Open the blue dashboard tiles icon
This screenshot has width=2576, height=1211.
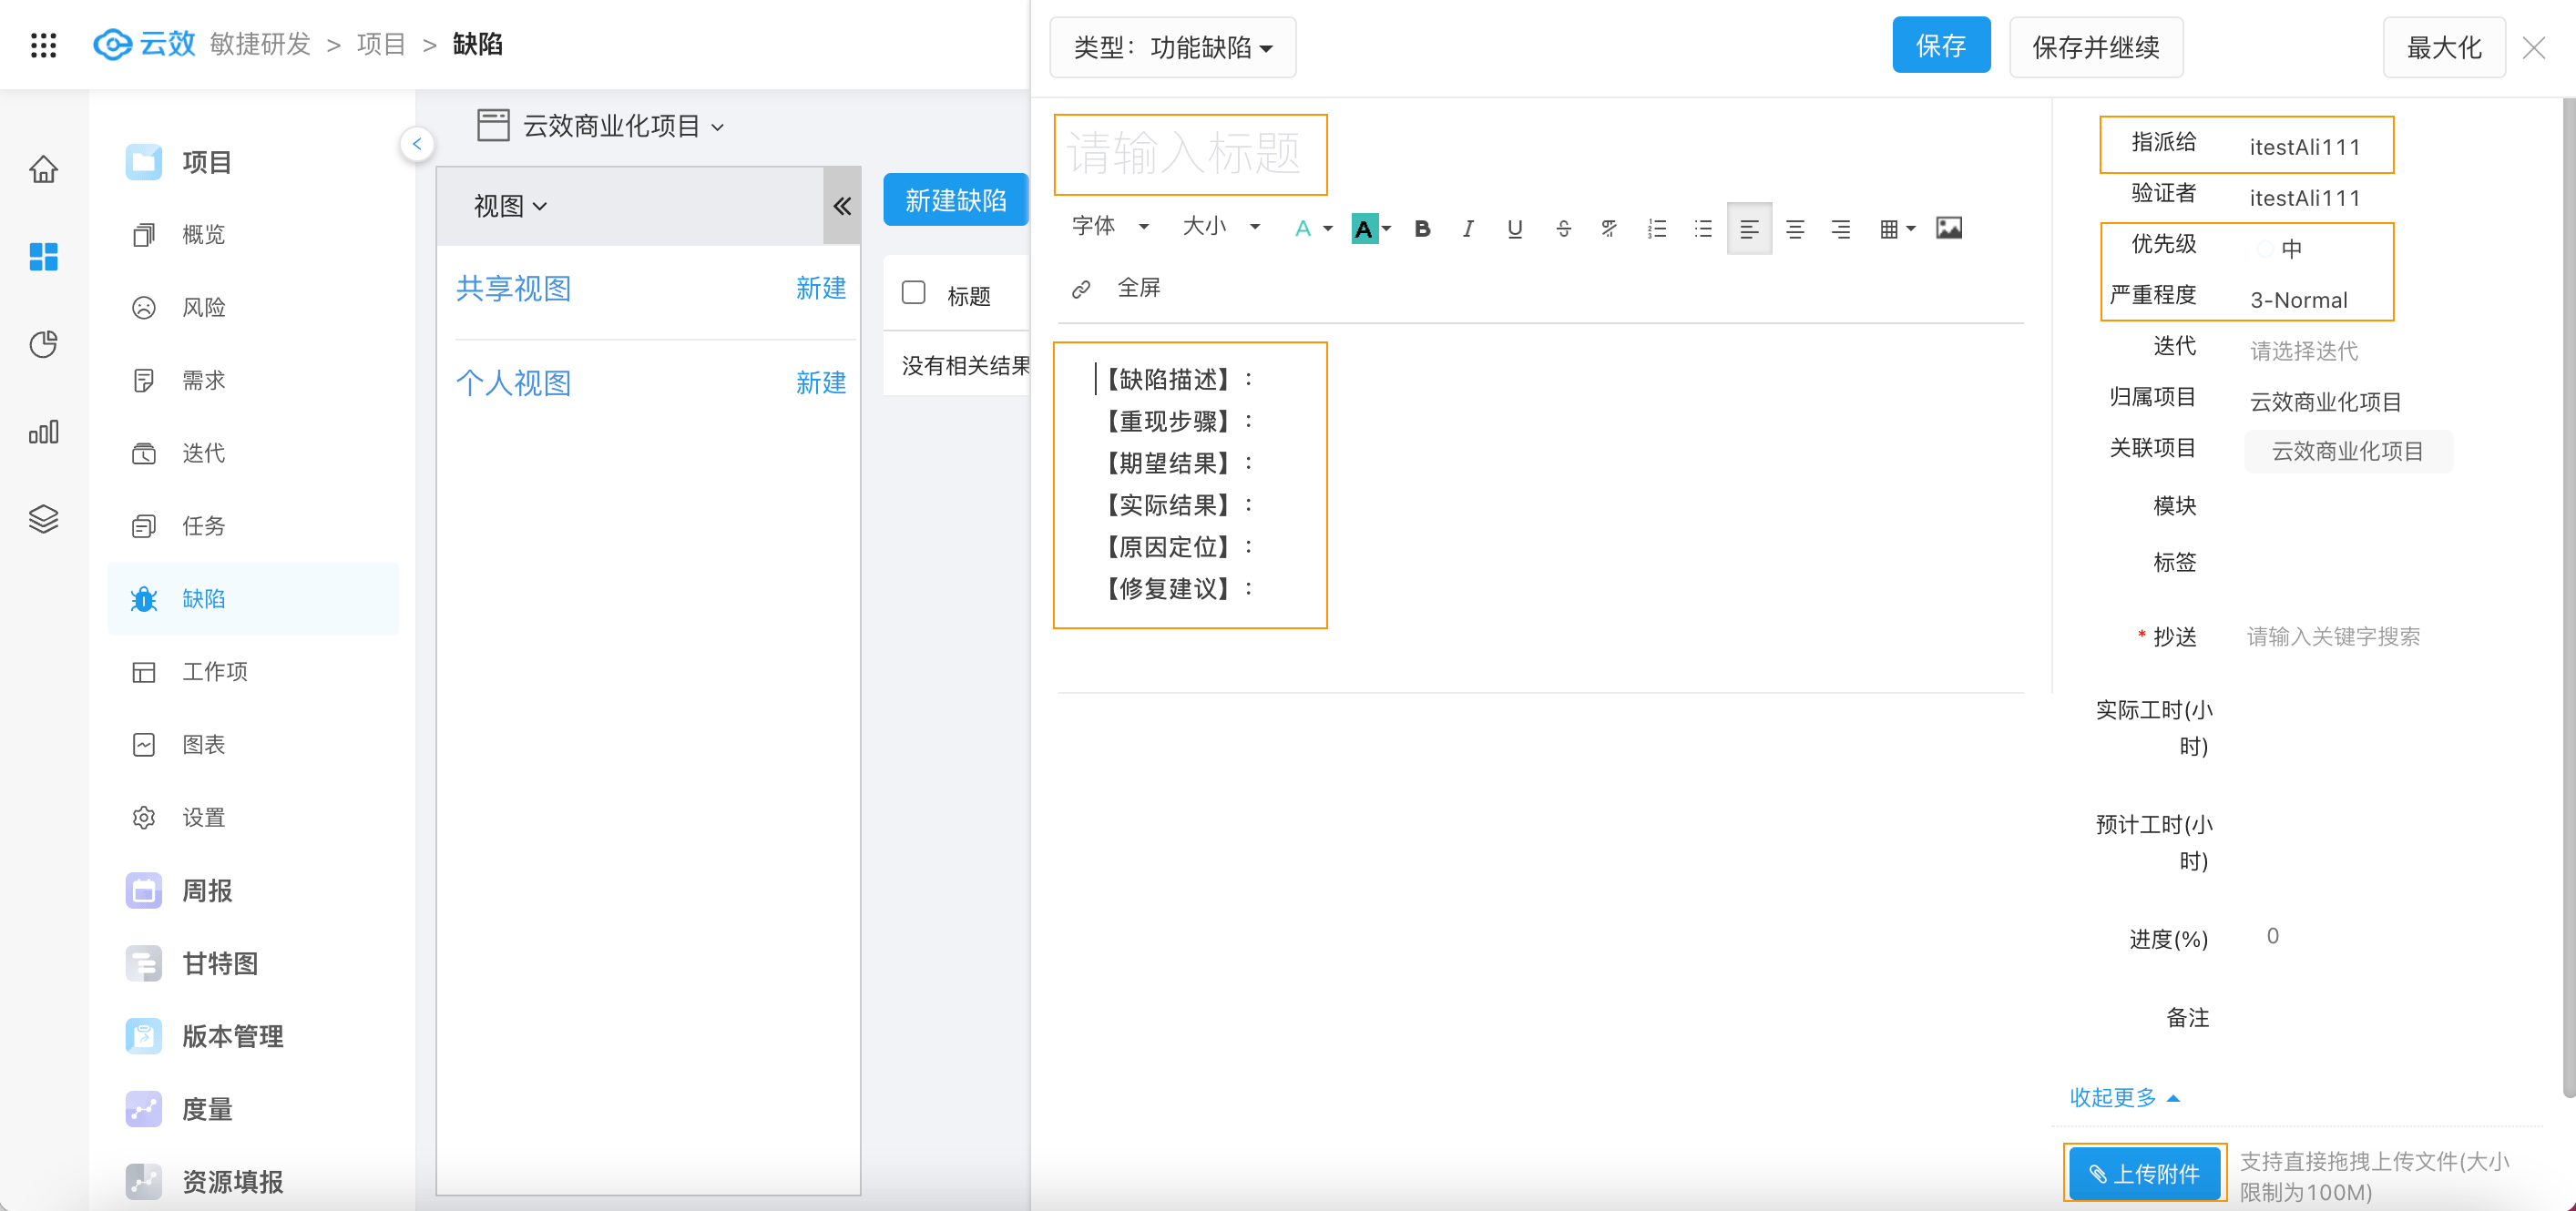pos(43,257)
